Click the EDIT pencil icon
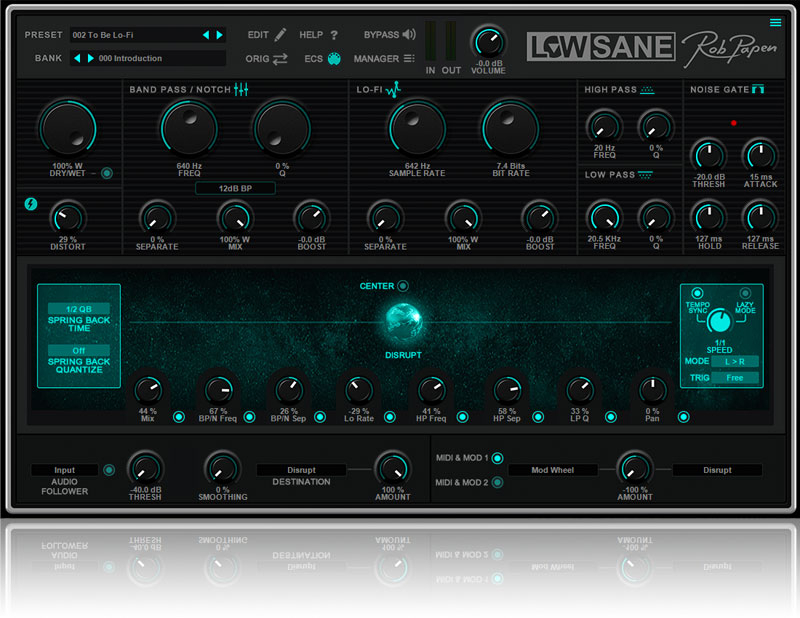Screen dimensions: 800x618 (281, 35)
